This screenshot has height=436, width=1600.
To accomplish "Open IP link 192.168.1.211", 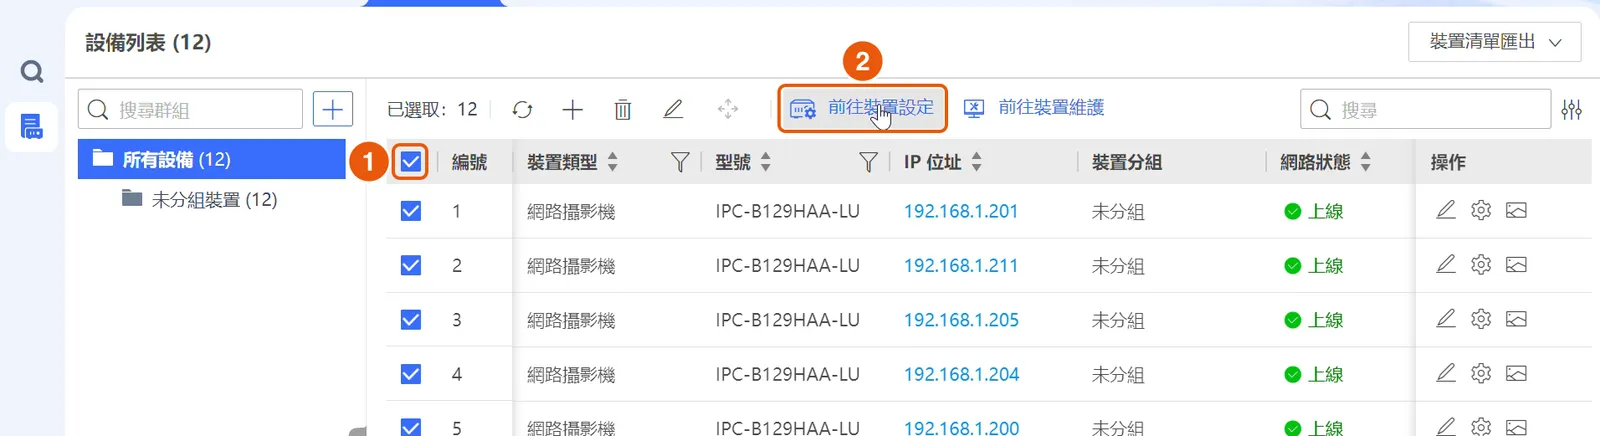I will tap(961, 265).
